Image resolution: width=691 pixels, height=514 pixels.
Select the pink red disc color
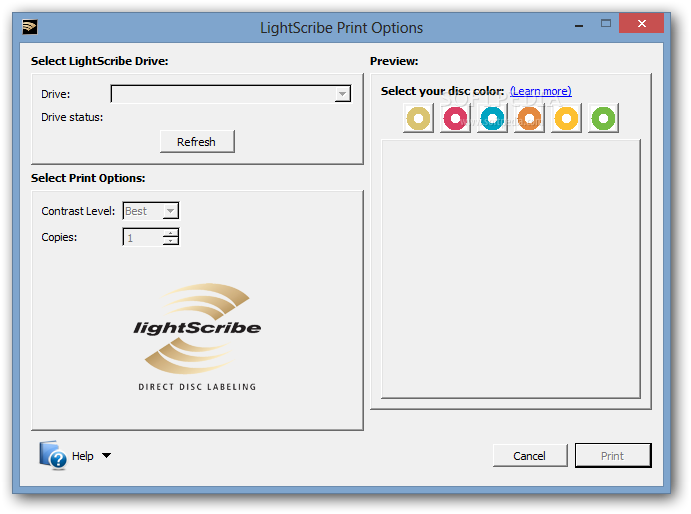(x=455, y=118)
